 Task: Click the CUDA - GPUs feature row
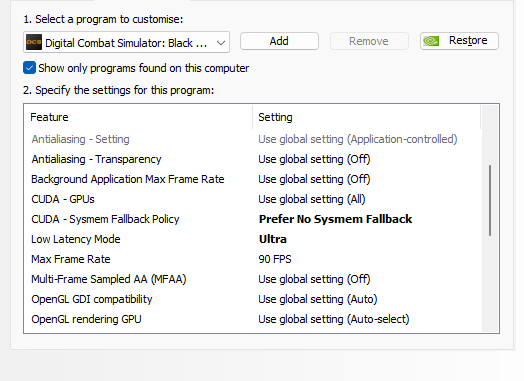tap(253, 199)
